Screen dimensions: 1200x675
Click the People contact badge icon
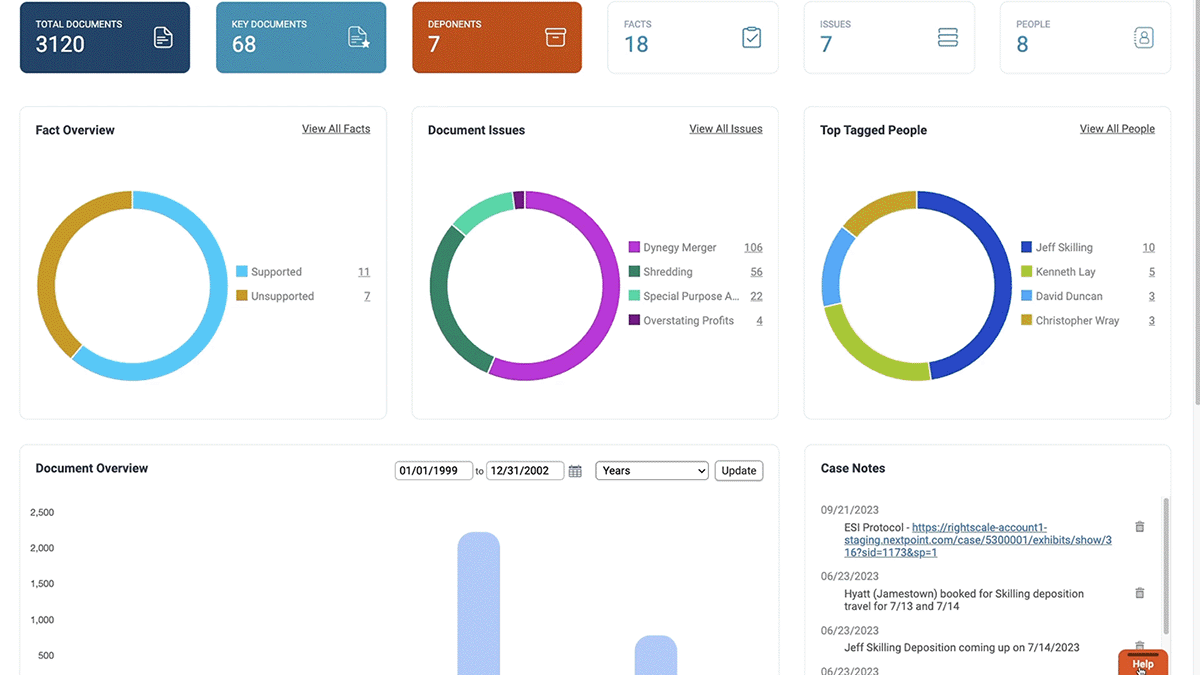(x=1143, y=38)
